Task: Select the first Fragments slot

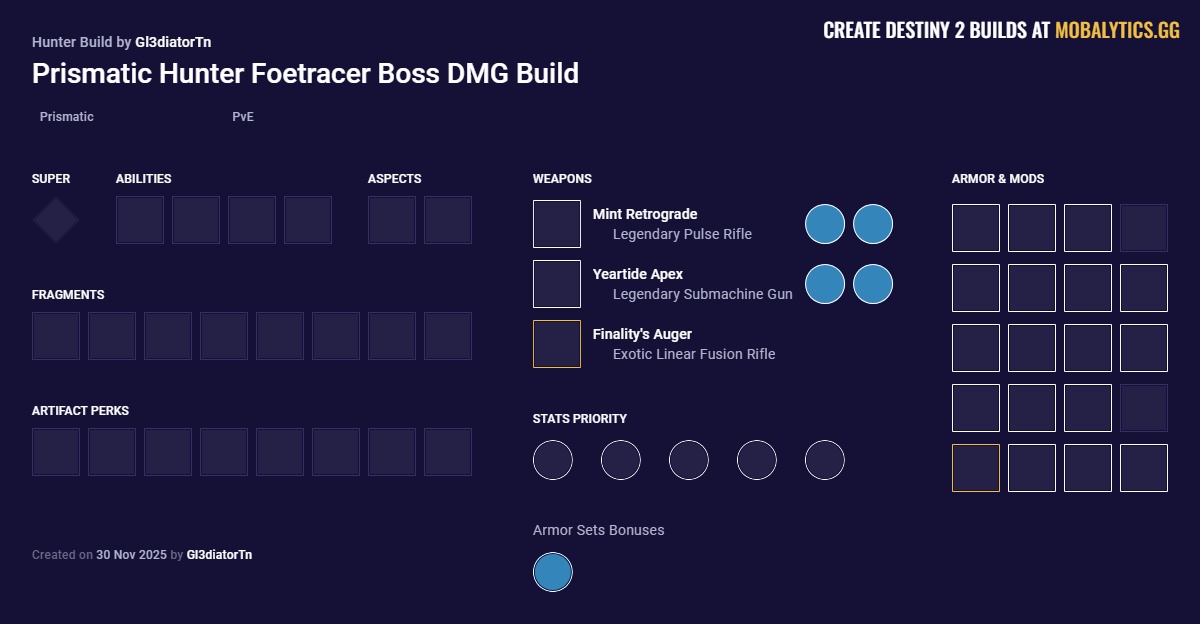Action: click(x=55, y=336)
